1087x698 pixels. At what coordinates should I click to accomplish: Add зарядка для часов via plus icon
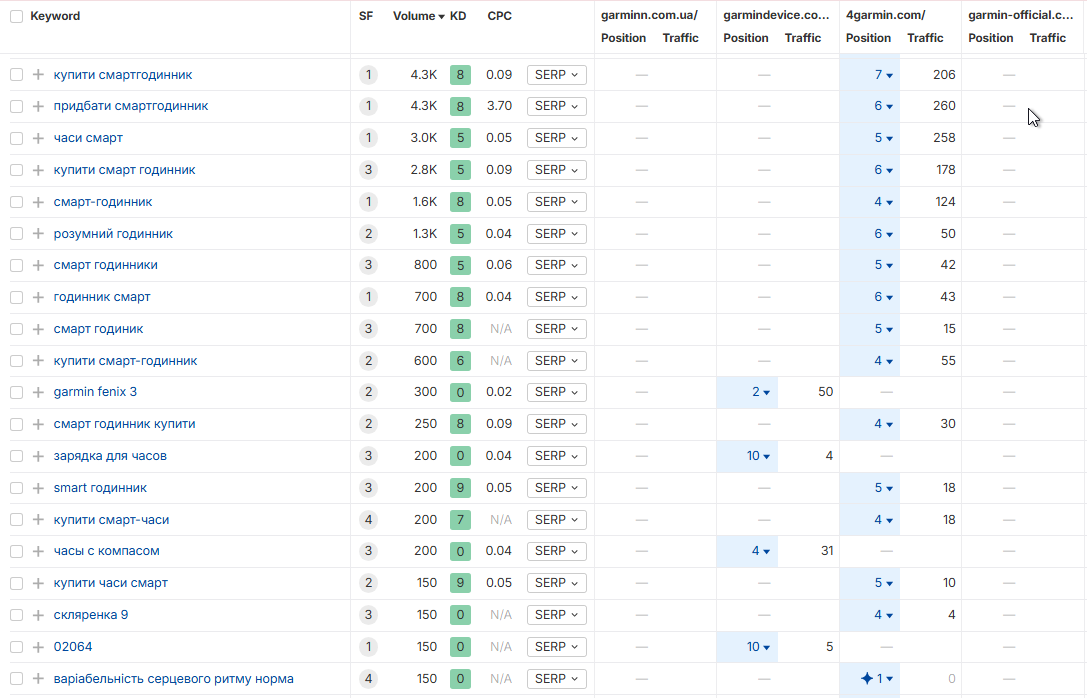[x=38, y=455]
